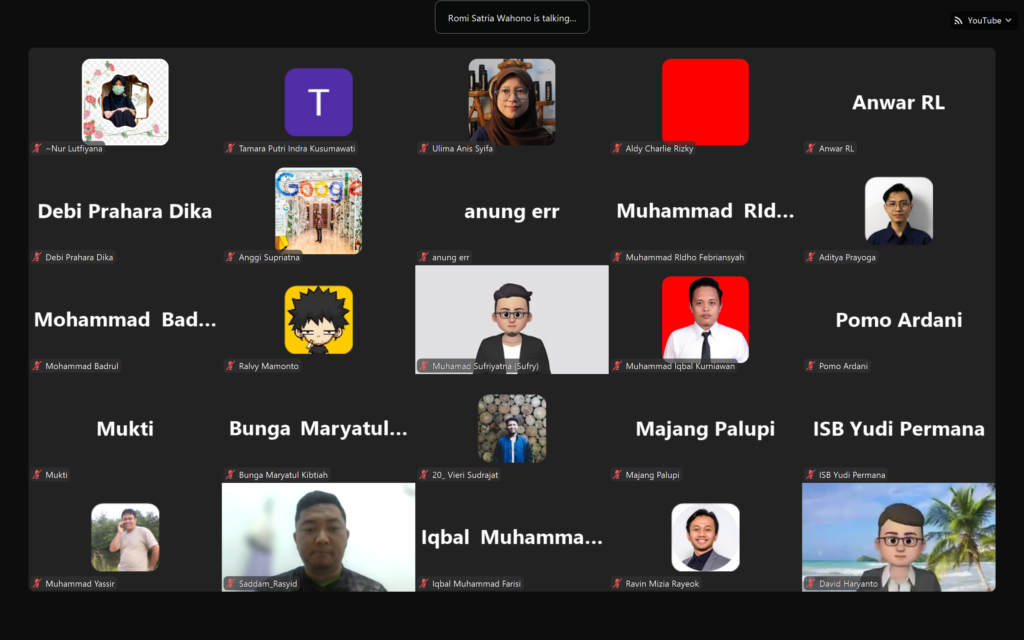Select the Saddam_Rasyid live video tile
Image resolution: width=1024 pixels, height=640 pixels.
click(318, 530)
